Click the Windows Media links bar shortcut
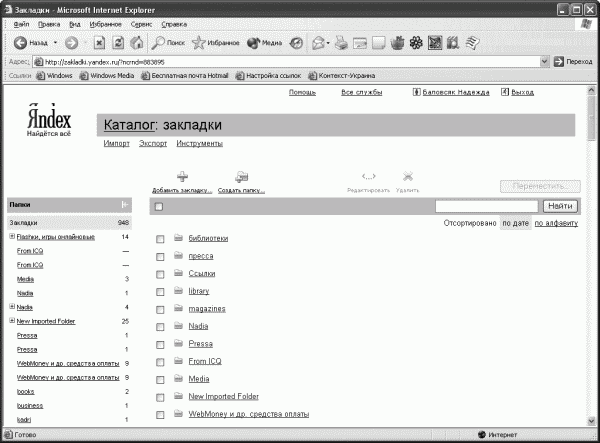This screenshot has height=443, width=600. [107, 76]
